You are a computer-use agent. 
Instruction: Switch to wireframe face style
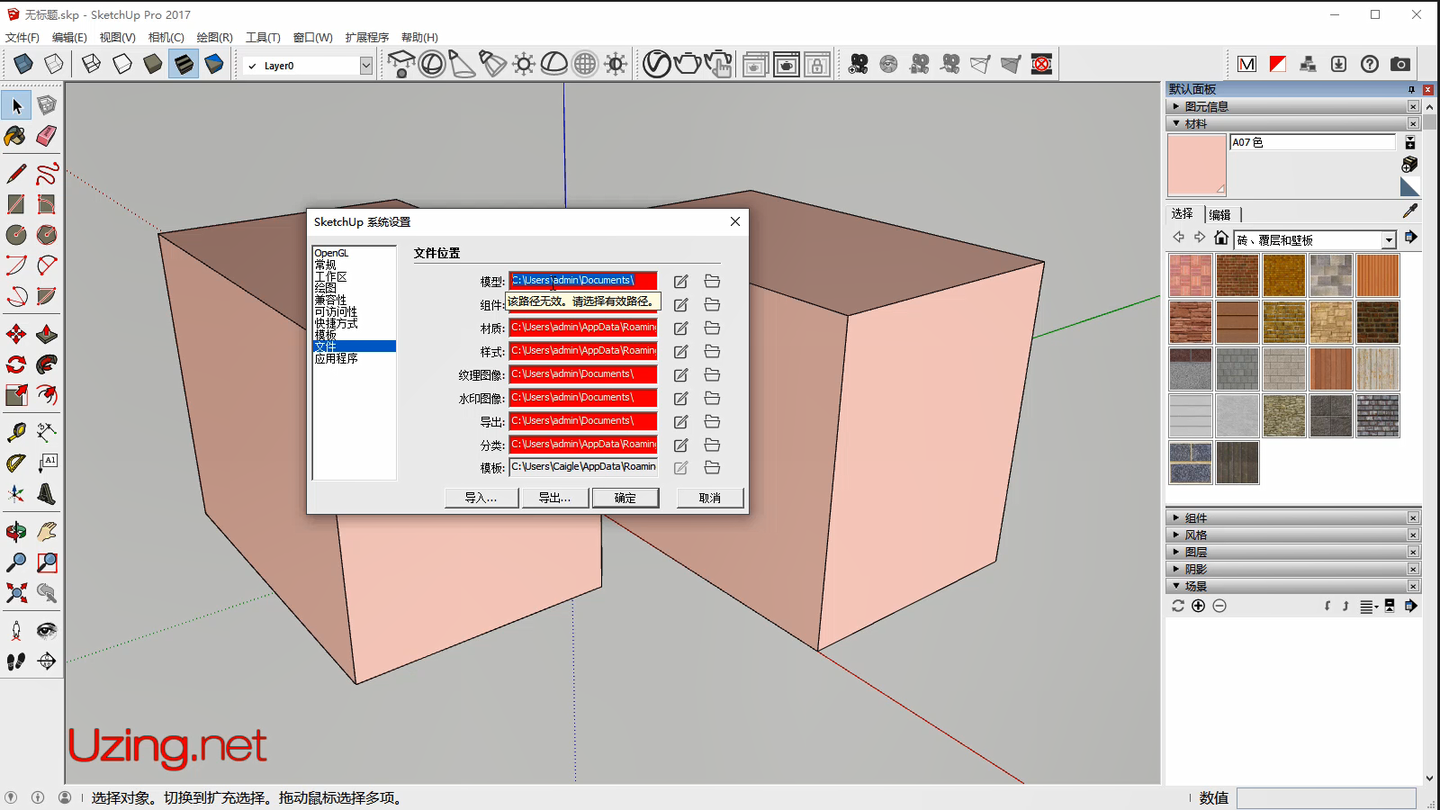[91, 64]
